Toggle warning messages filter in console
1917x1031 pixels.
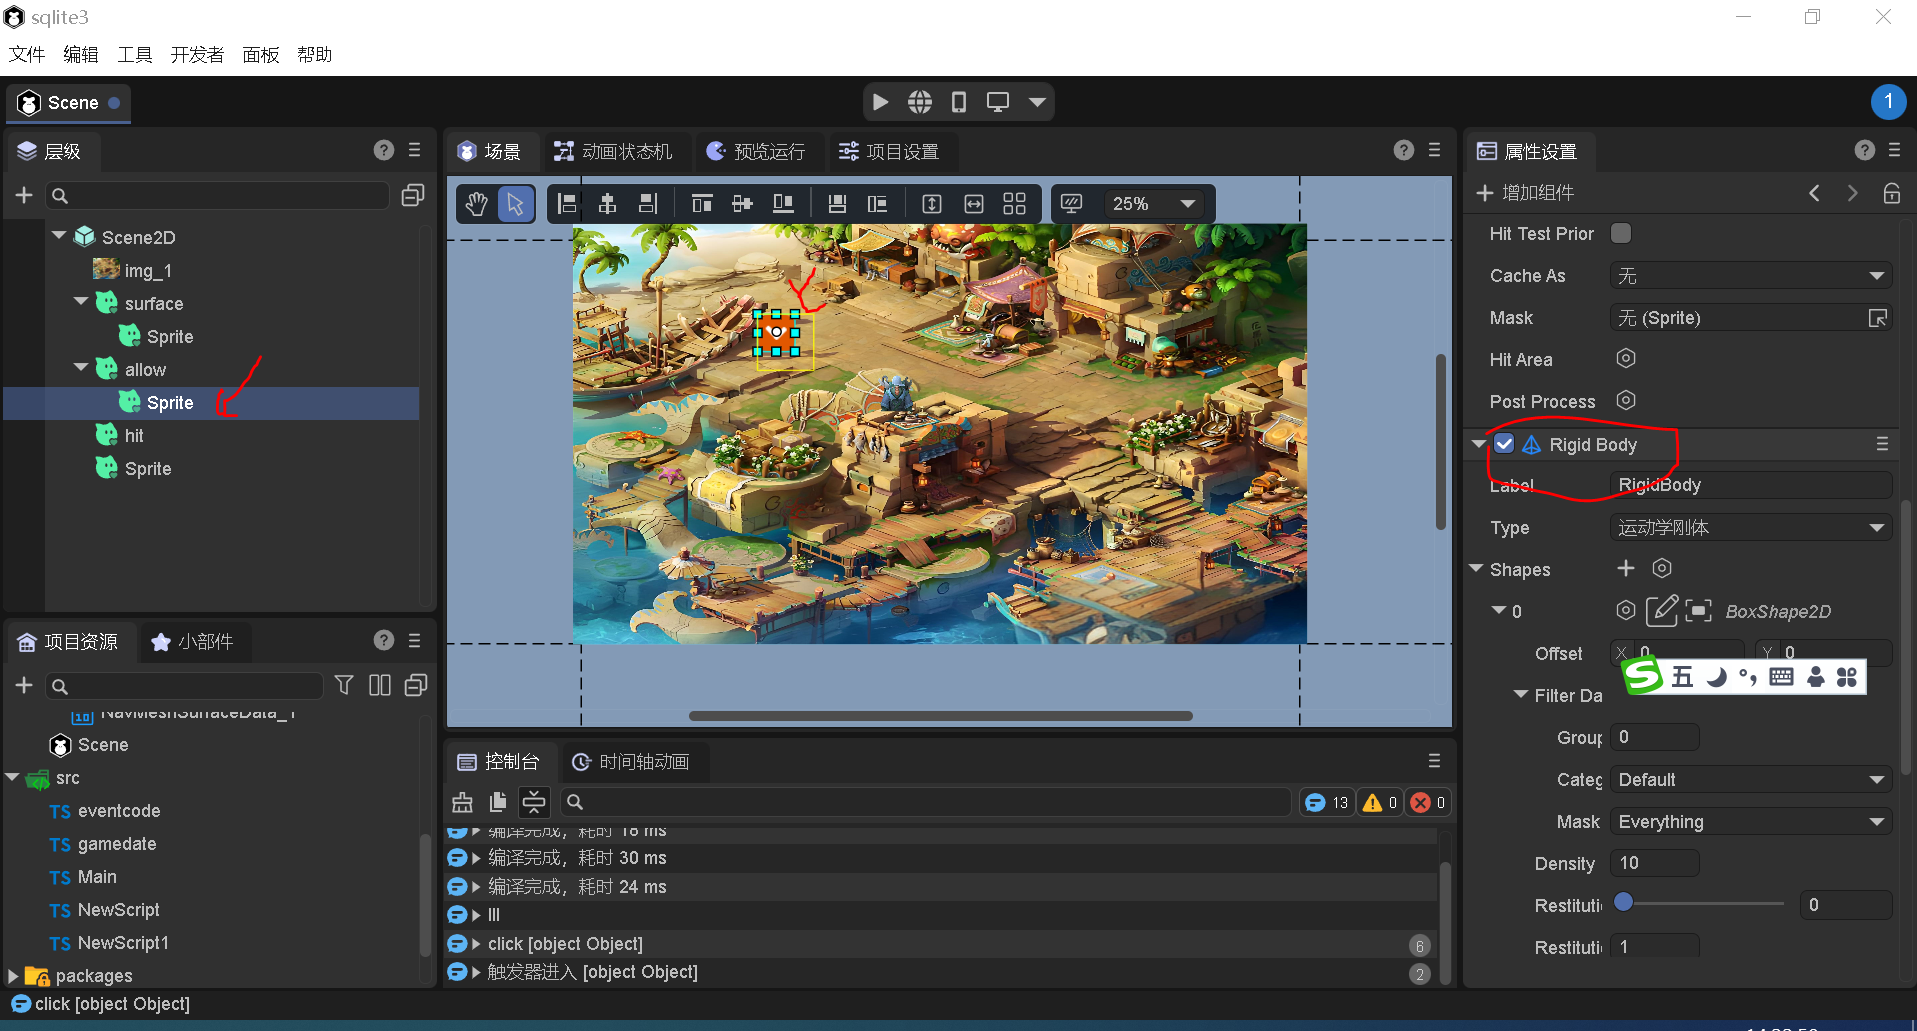pos(1380,802)
